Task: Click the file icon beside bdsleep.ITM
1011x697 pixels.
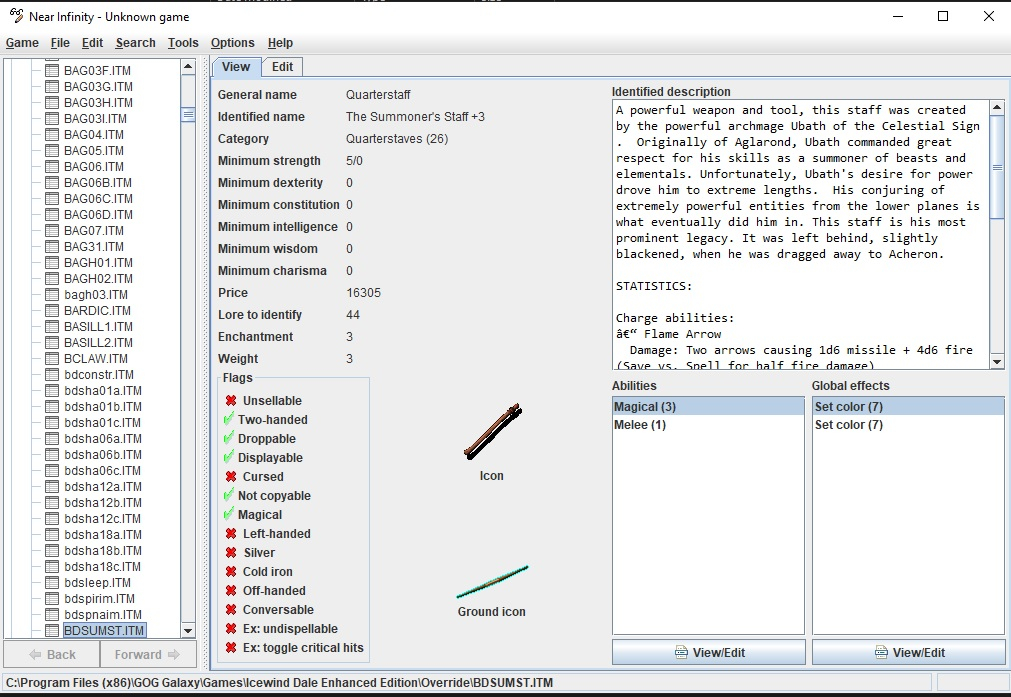Action: click(x=52, y=583)
